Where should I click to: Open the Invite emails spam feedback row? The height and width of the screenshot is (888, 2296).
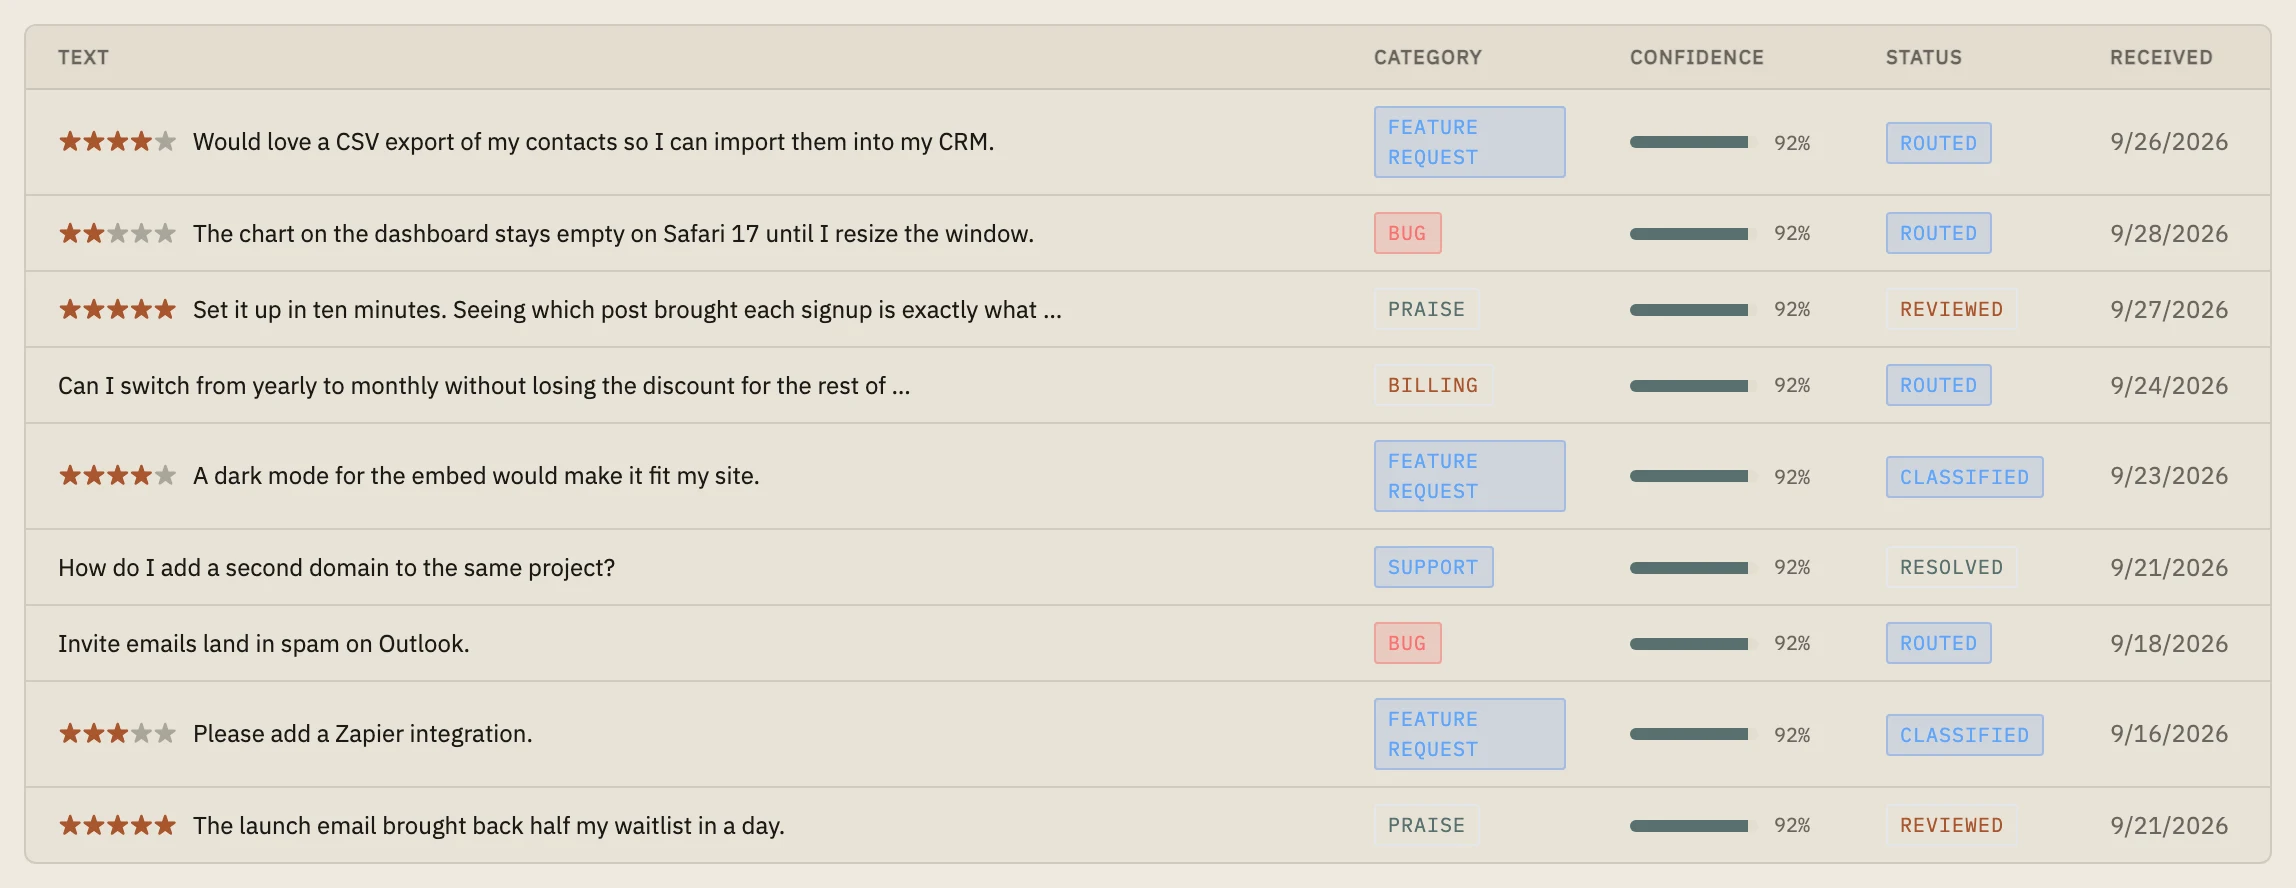(1148, 643)
